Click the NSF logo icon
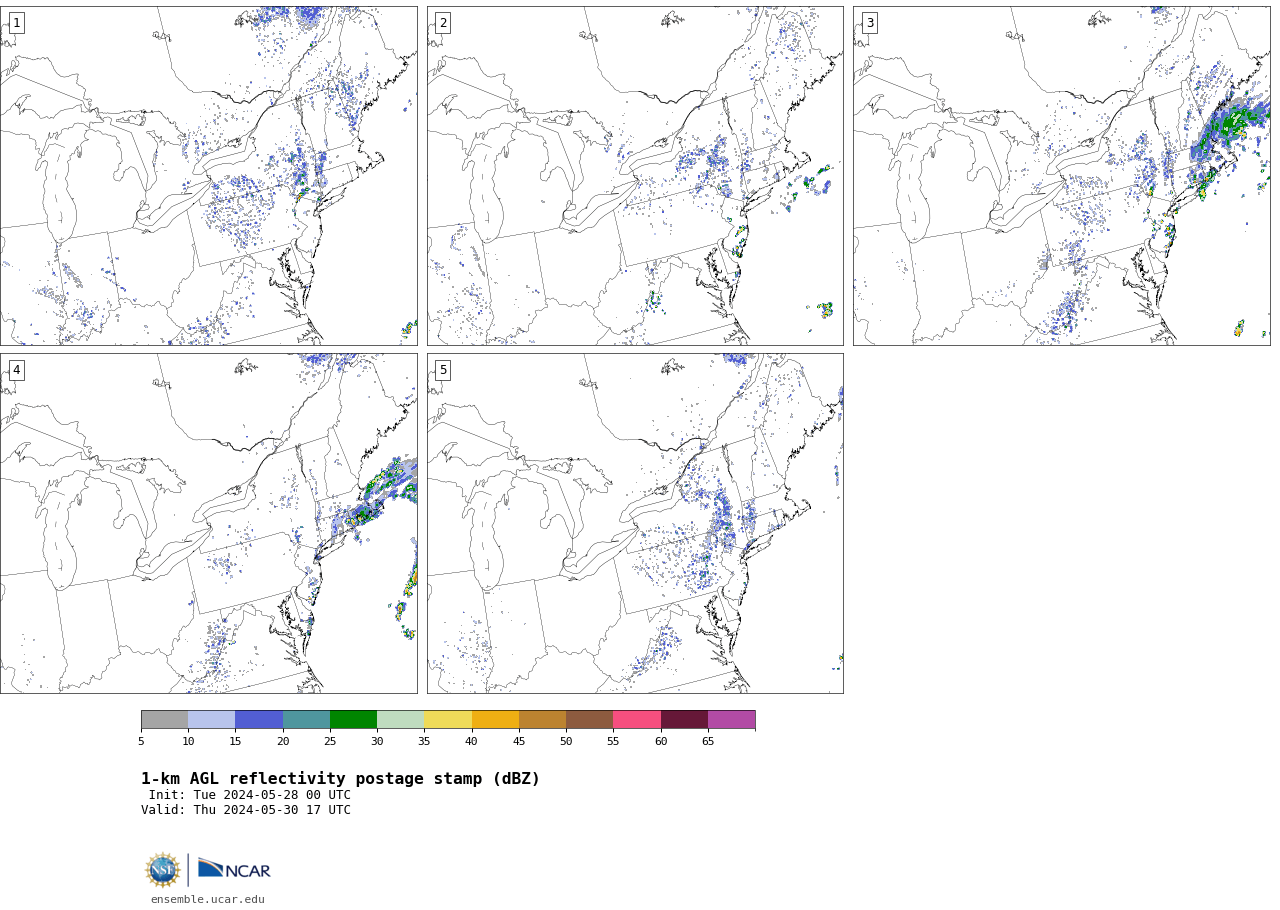The height and width of the screenshot is (910, 1280). 162,870
